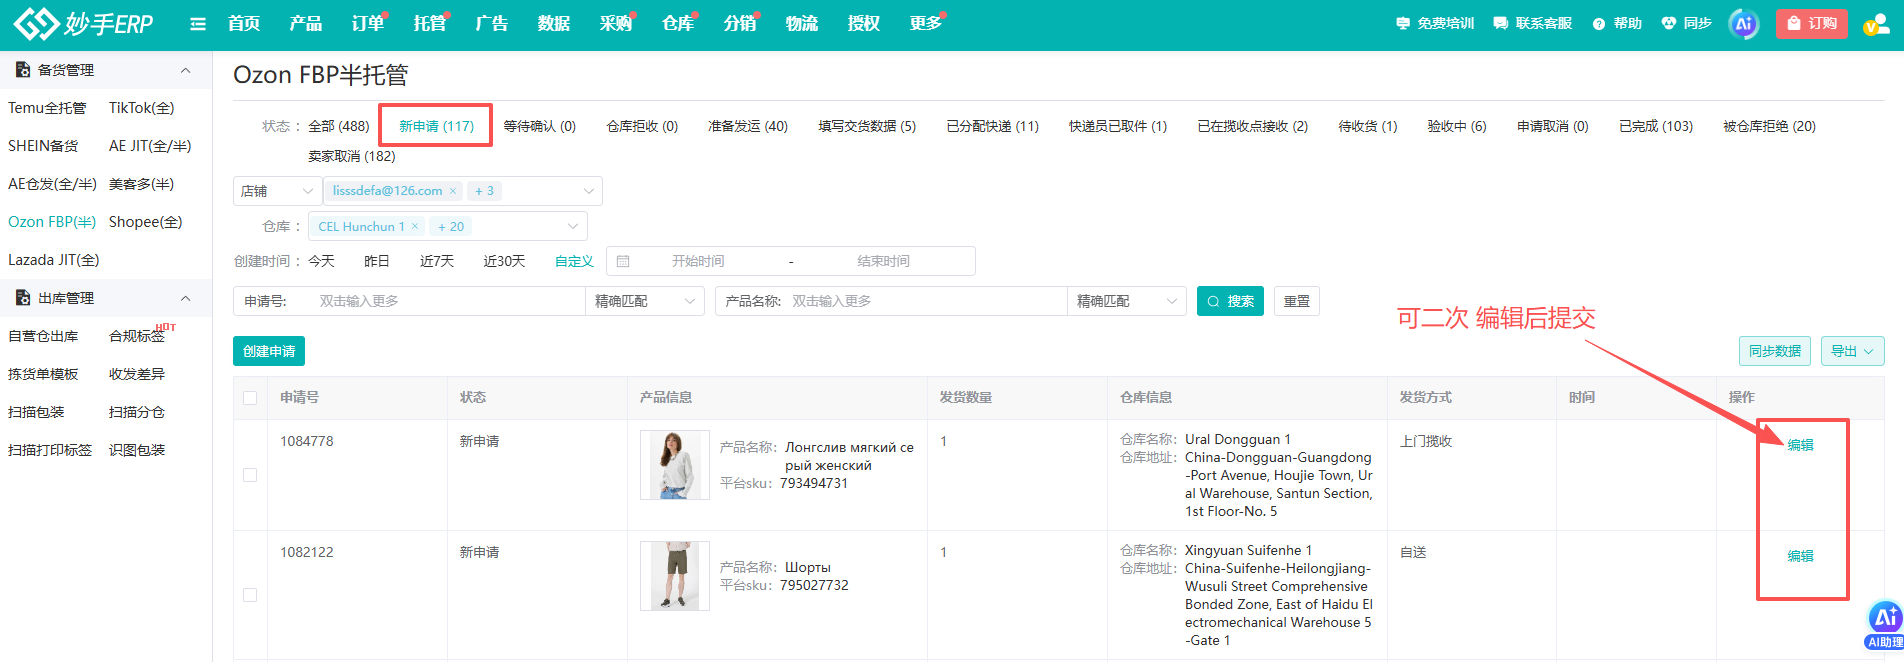Click the 同步数据 button
The width and height of the screenshot is (1904, 662).
coord(1775,351)
